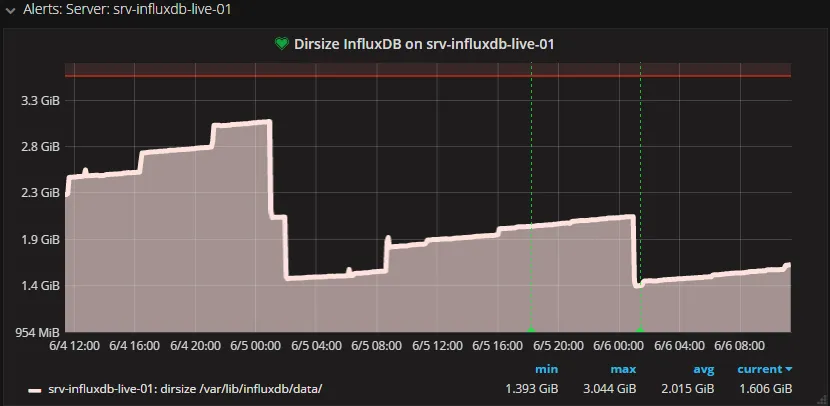Click the 6/4 16:00 x-axis label
Image resolution: width=830 pixels, height=406 pixels.
134,346
